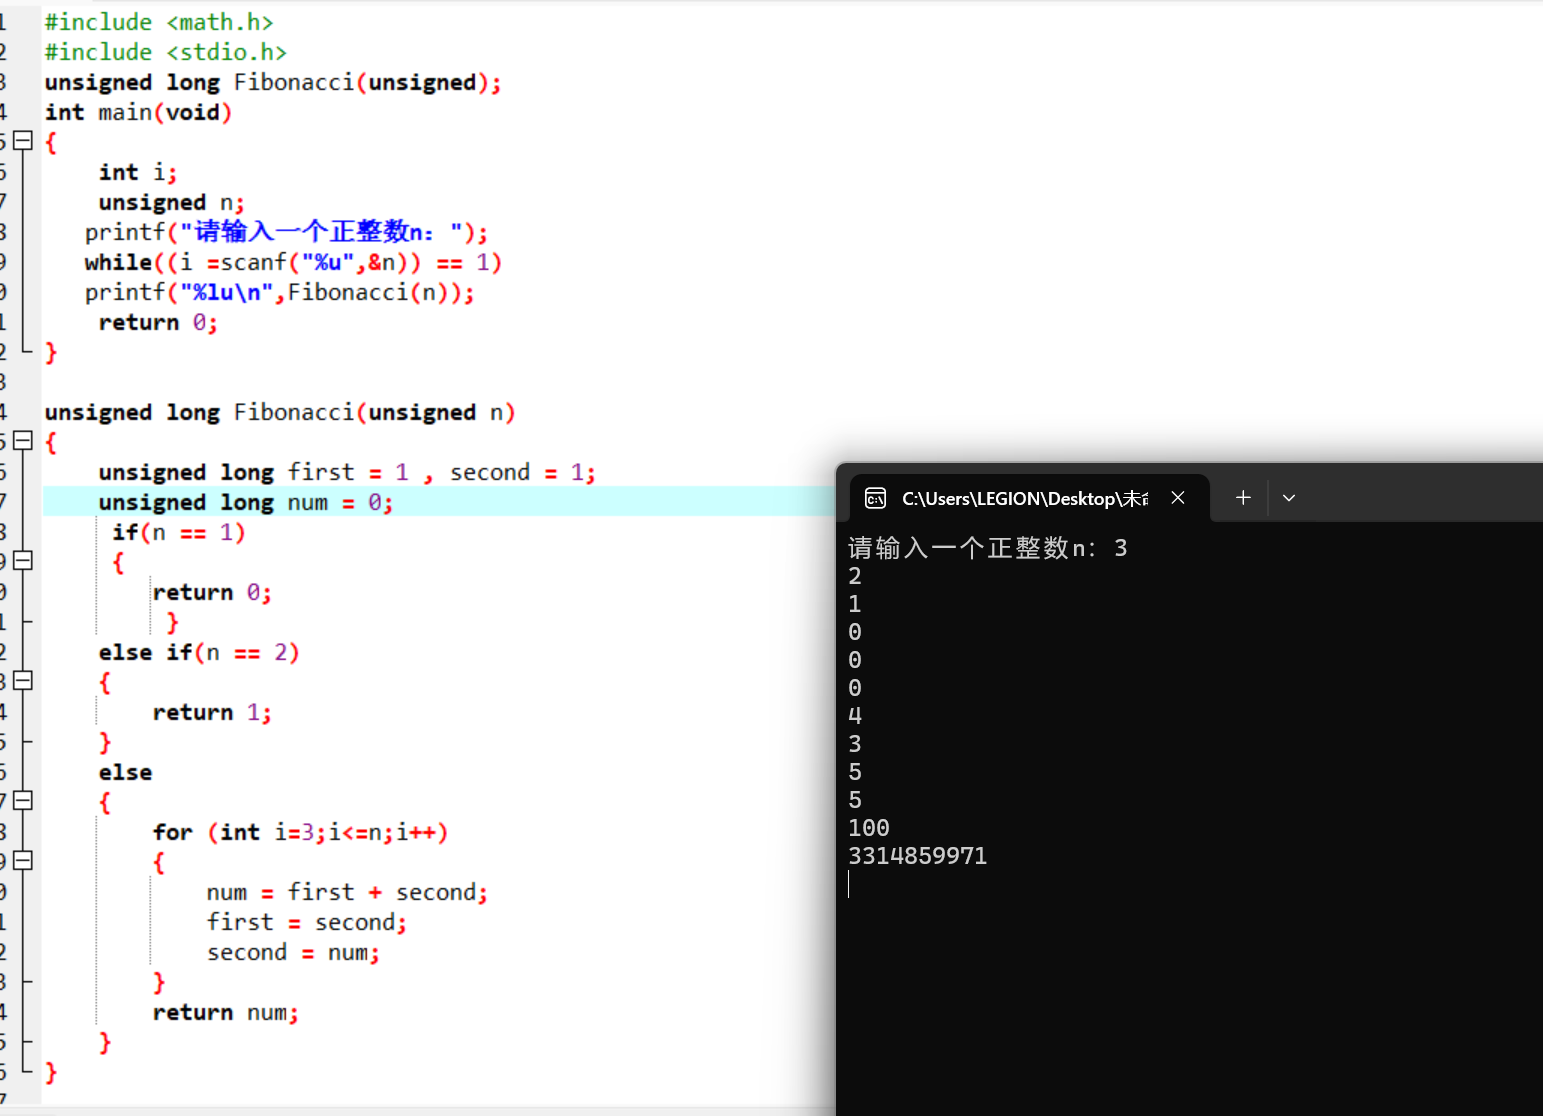Screen dimensions: 1543x1116
Task: Click the Fibonacci prototype line ending with semicolon
Action: coord(273,82)
